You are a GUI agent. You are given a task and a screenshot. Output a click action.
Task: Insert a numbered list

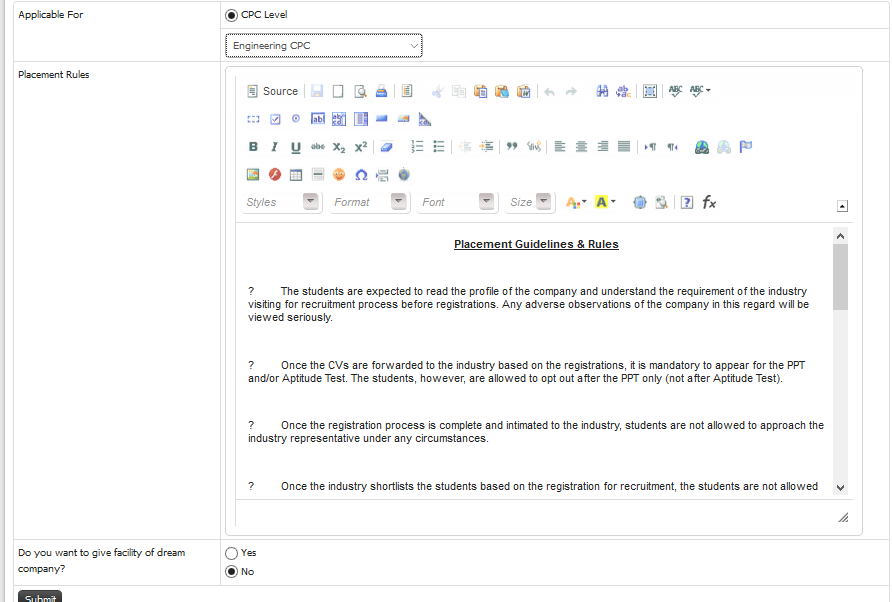point(417,147)
